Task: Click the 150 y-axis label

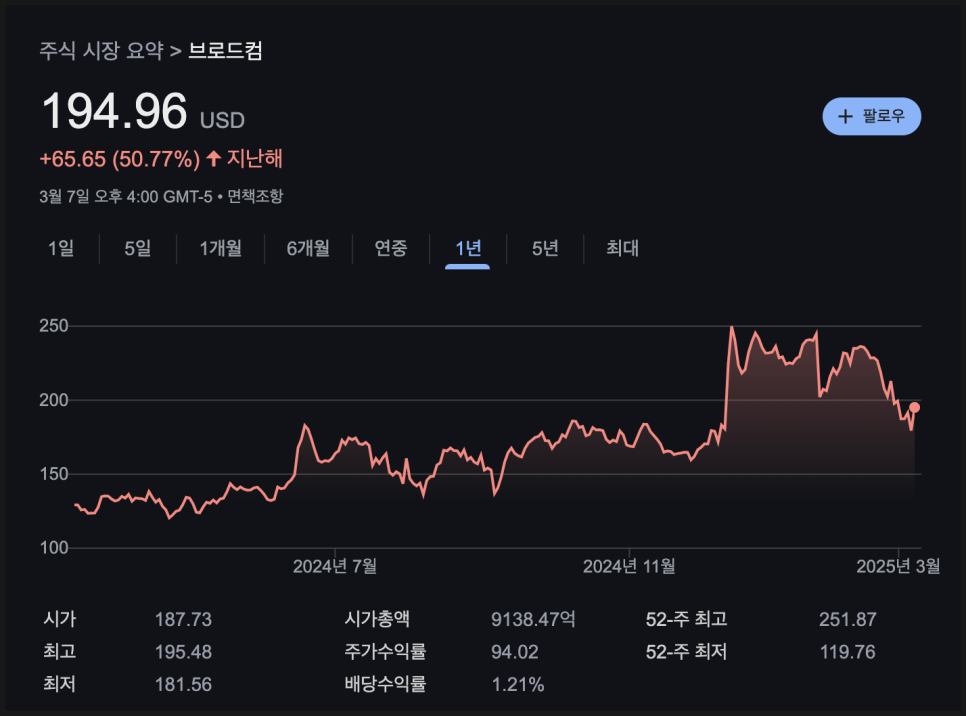Action: pyautogui.click(x=54, y=474)
